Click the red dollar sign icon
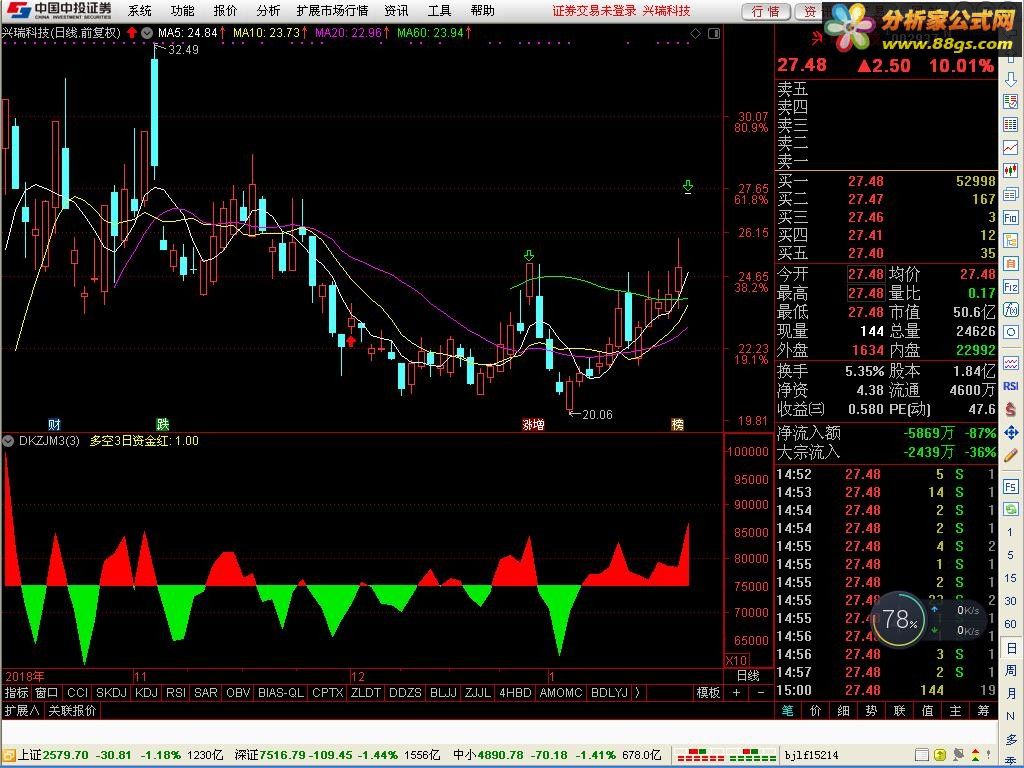 point(1010,409)
